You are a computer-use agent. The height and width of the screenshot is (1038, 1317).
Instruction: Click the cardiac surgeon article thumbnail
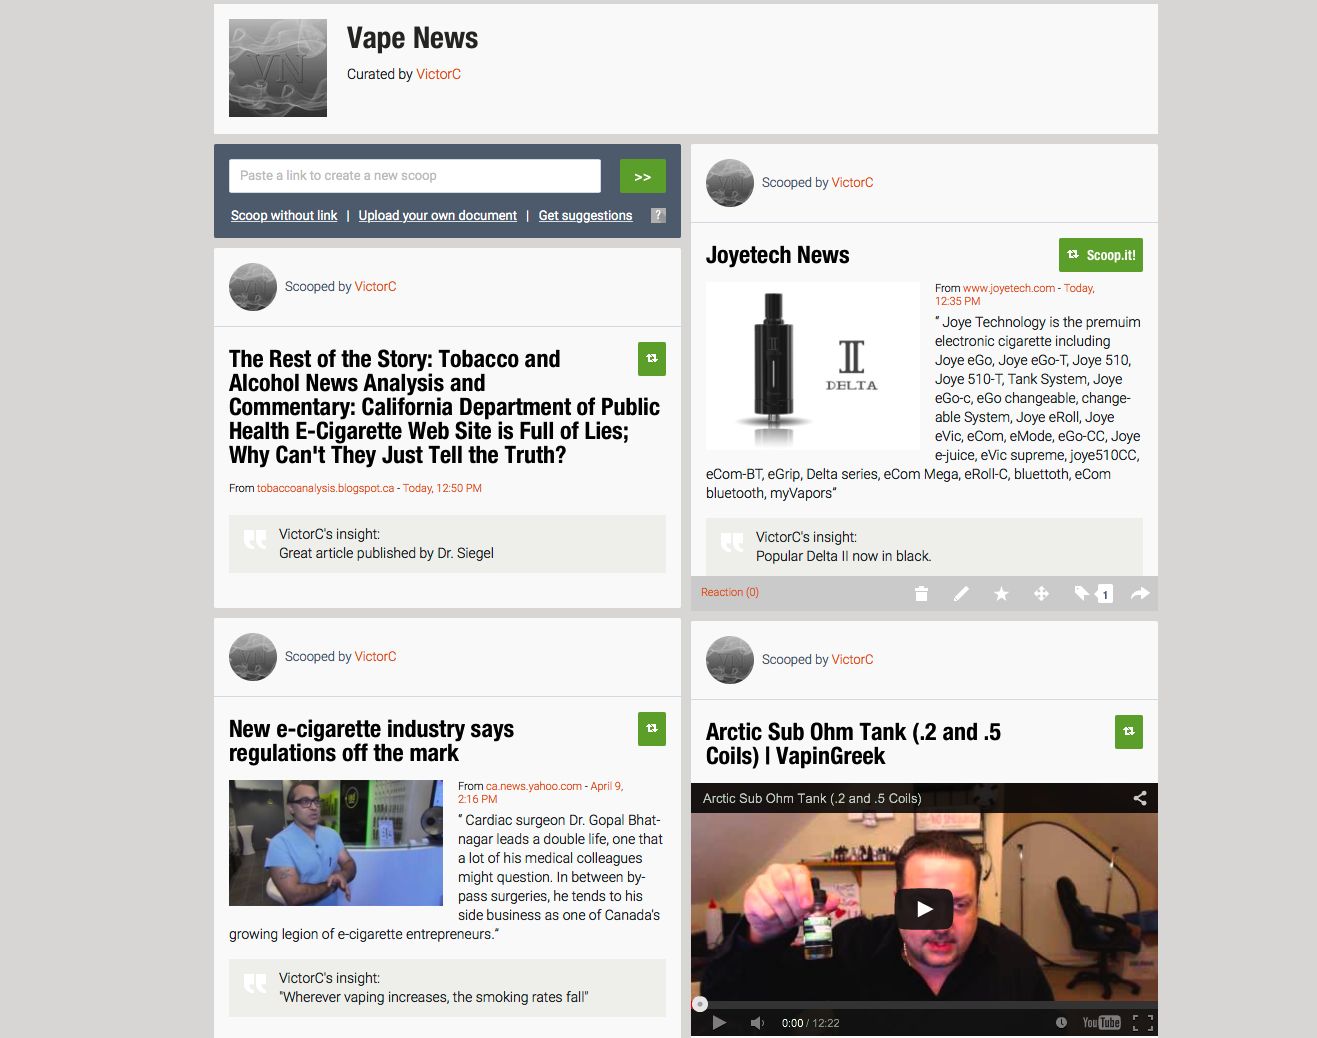click(336, 843)
